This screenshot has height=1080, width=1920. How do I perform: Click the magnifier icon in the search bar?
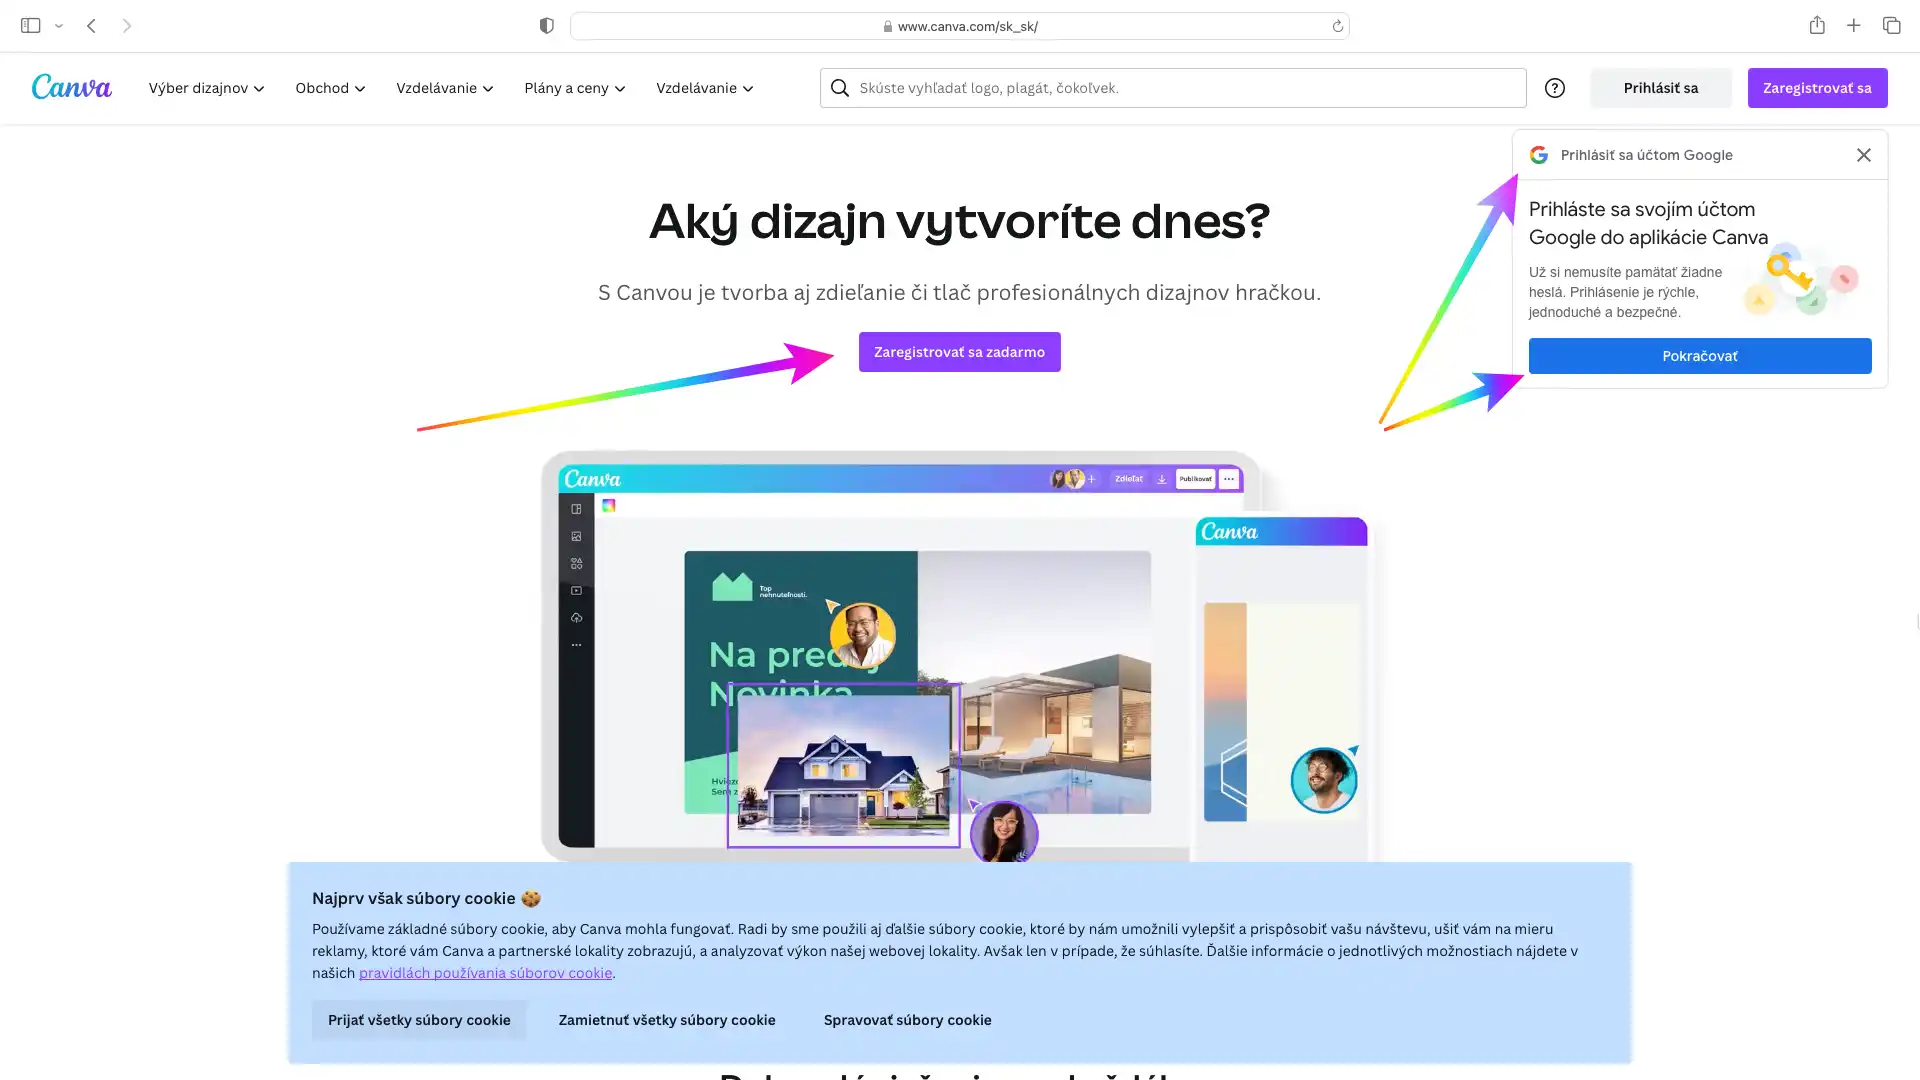point(839,88)
